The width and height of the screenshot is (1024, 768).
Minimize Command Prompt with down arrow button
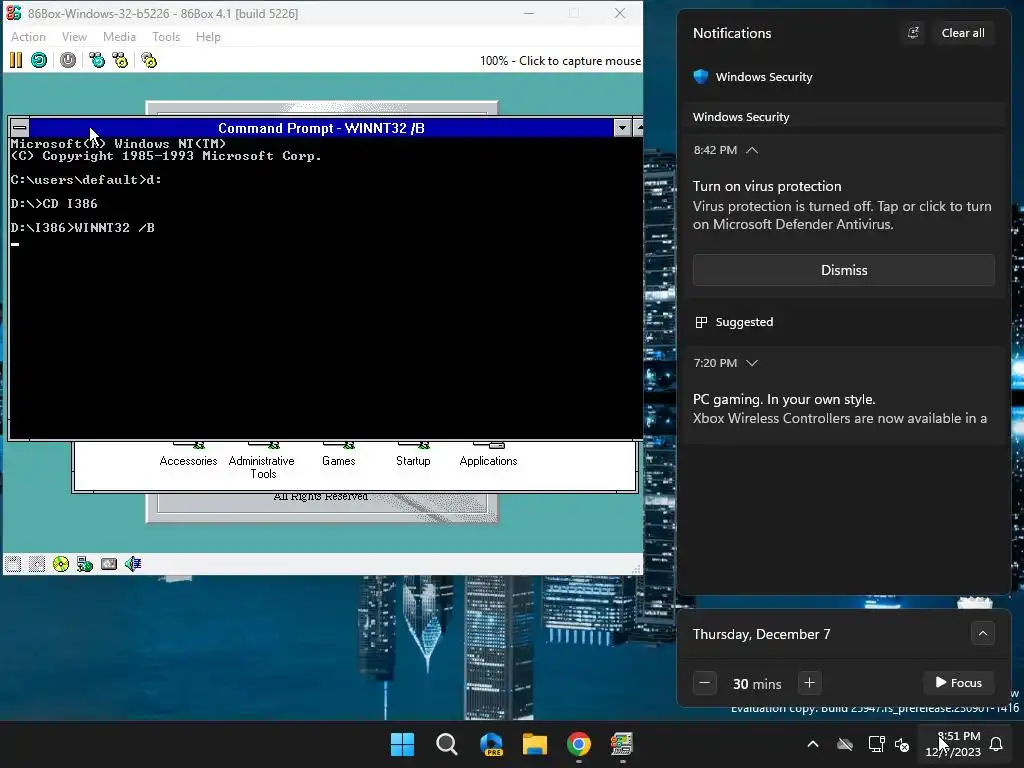(x=622, y=128)
